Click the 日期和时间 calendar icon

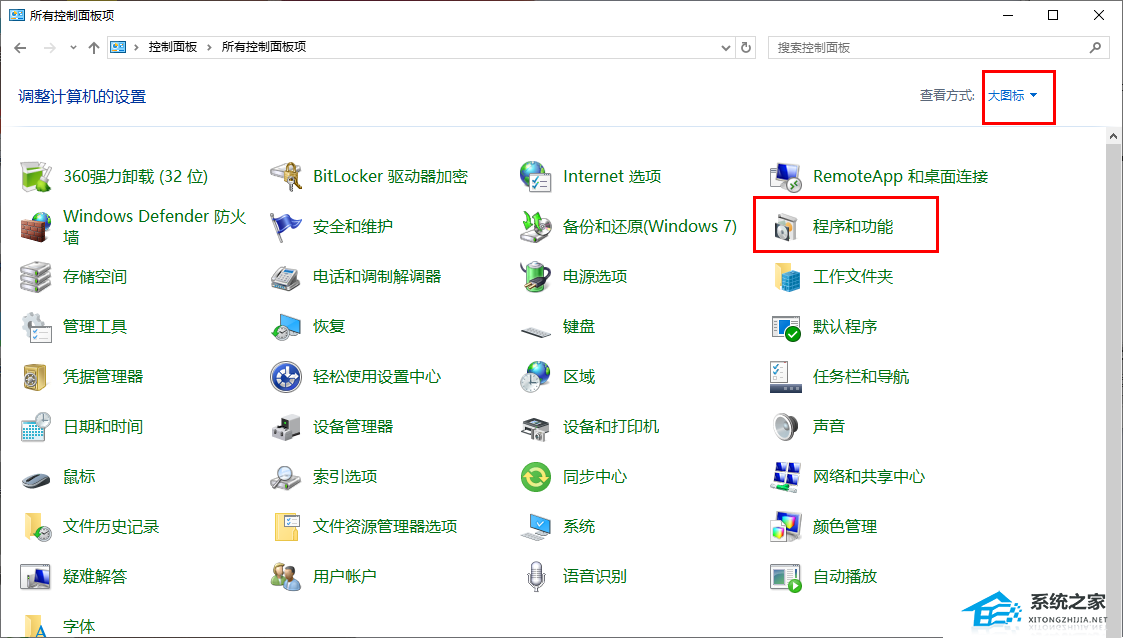pos(35,427)
